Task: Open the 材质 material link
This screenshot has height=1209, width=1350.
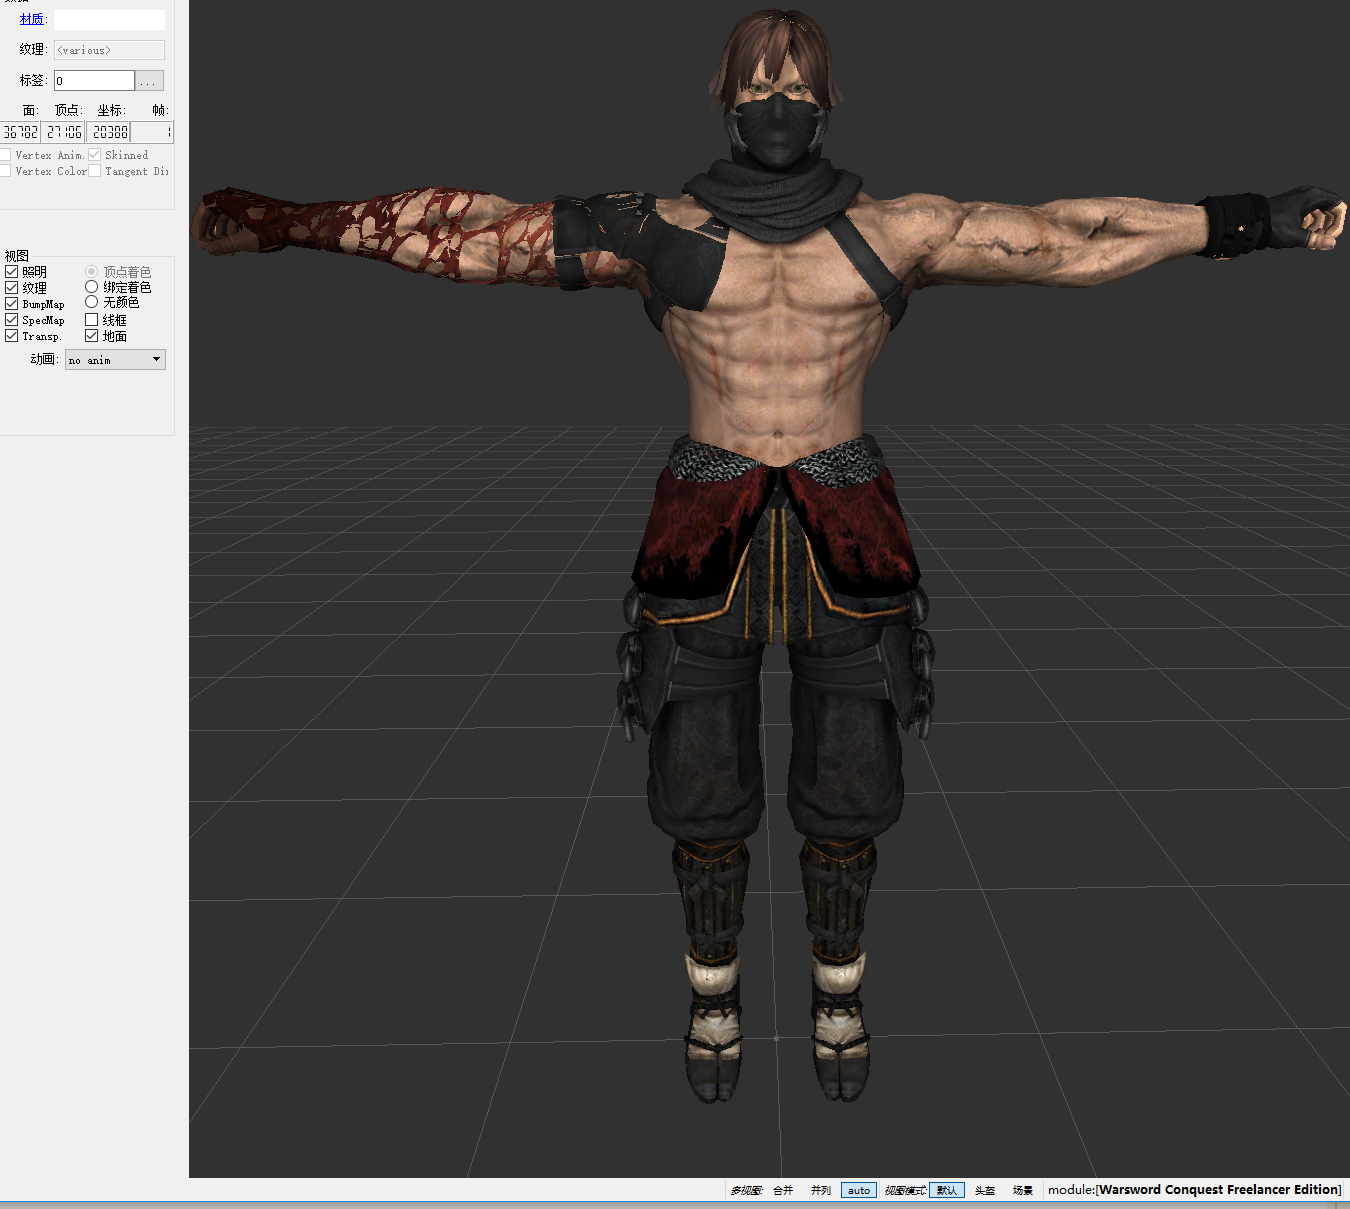Action: 31,19
